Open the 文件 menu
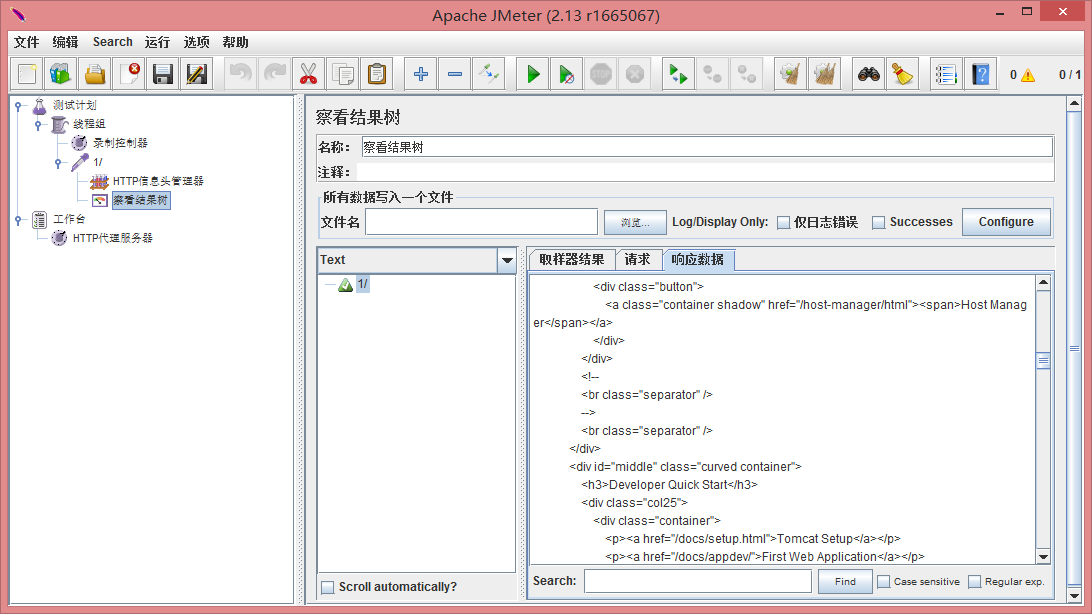Viewport: 1092px width, 614px height. tap(26, 42)
